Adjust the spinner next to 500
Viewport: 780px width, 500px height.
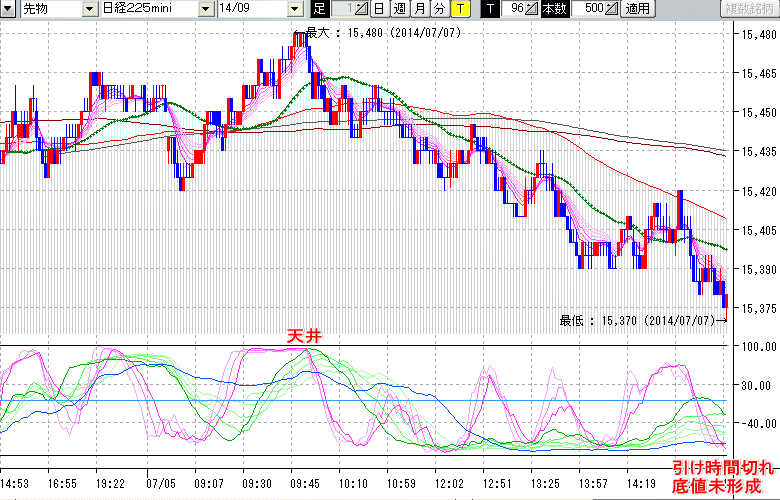pyautogui.click(x=611, y=9)
